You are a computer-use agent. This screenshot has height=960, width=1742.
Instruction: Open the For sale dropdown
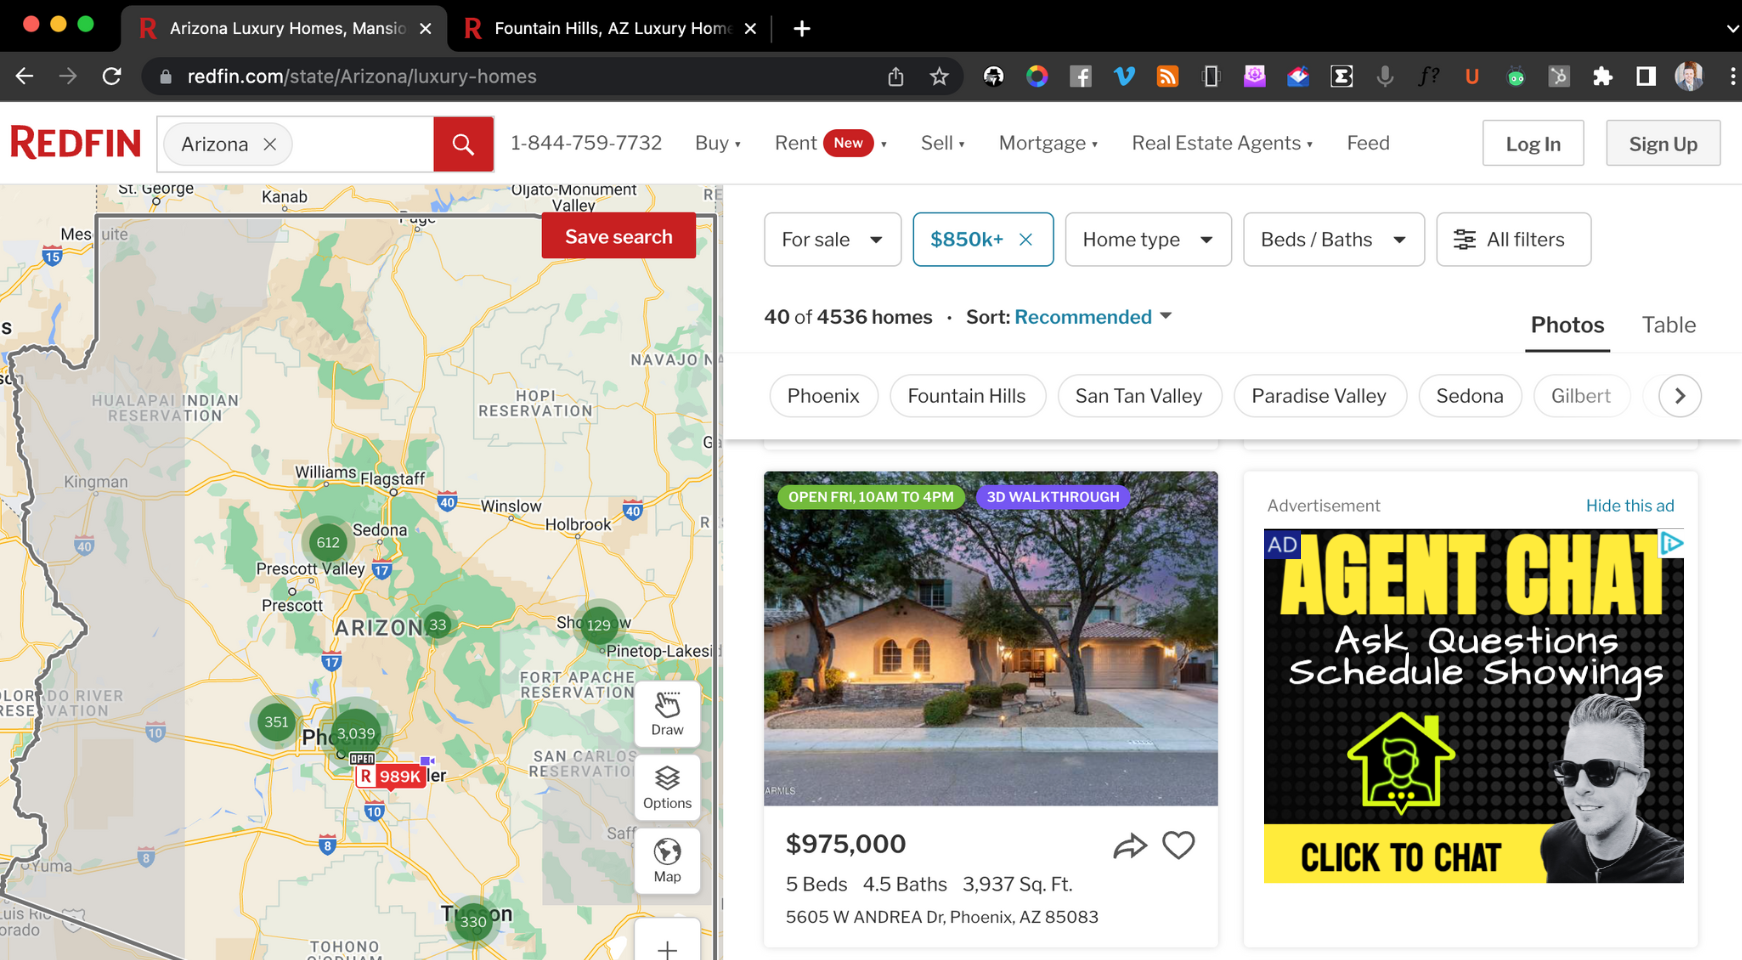coord(832,239)
